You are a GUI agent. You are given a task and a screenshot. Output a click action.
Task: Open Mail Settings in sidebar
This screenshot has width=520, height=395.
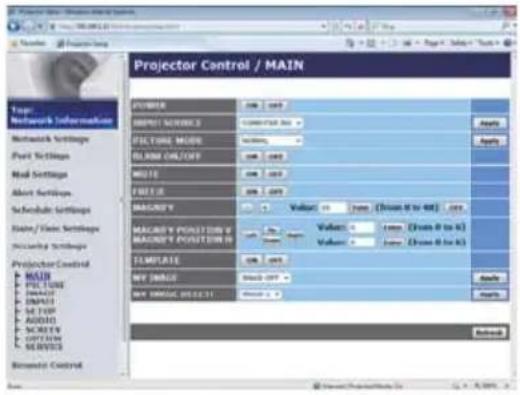(39, 174)
